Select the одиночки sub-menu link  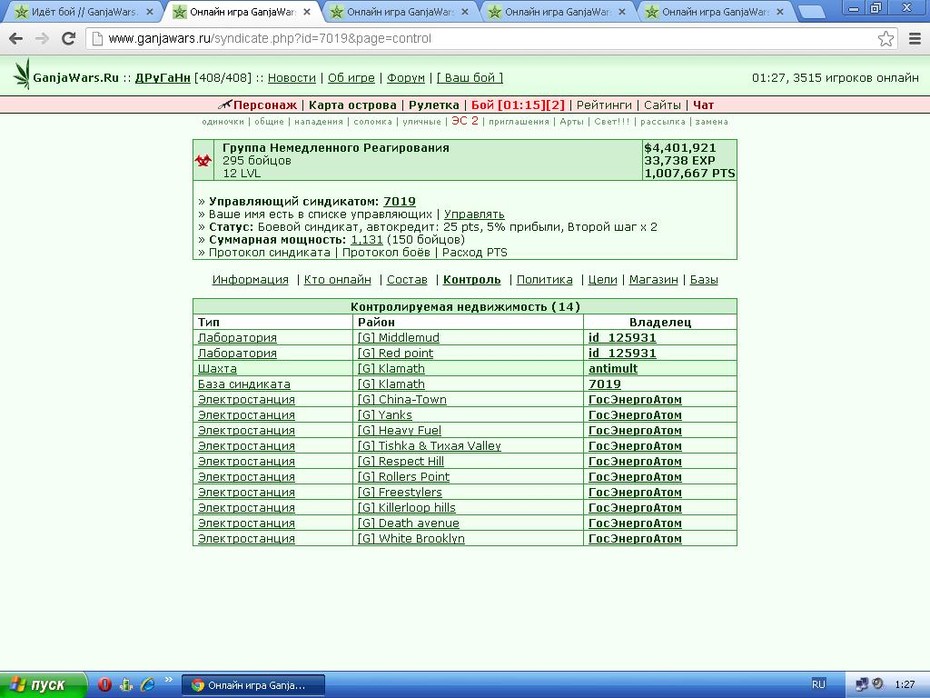(x=222, y=122)
